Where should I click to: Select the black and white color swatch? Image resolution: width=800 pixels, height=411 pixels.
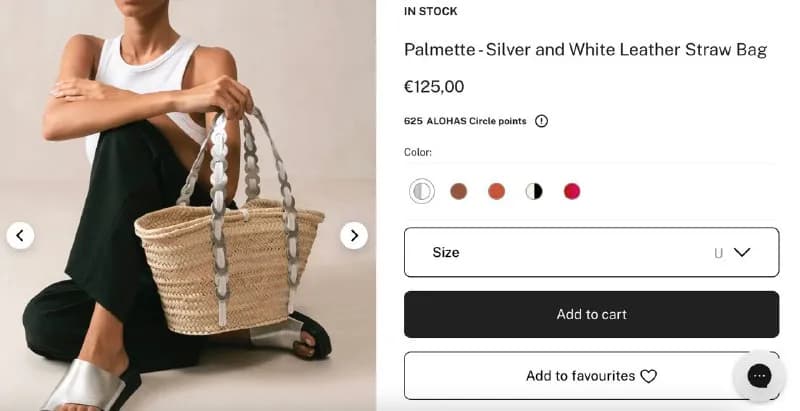534,191
